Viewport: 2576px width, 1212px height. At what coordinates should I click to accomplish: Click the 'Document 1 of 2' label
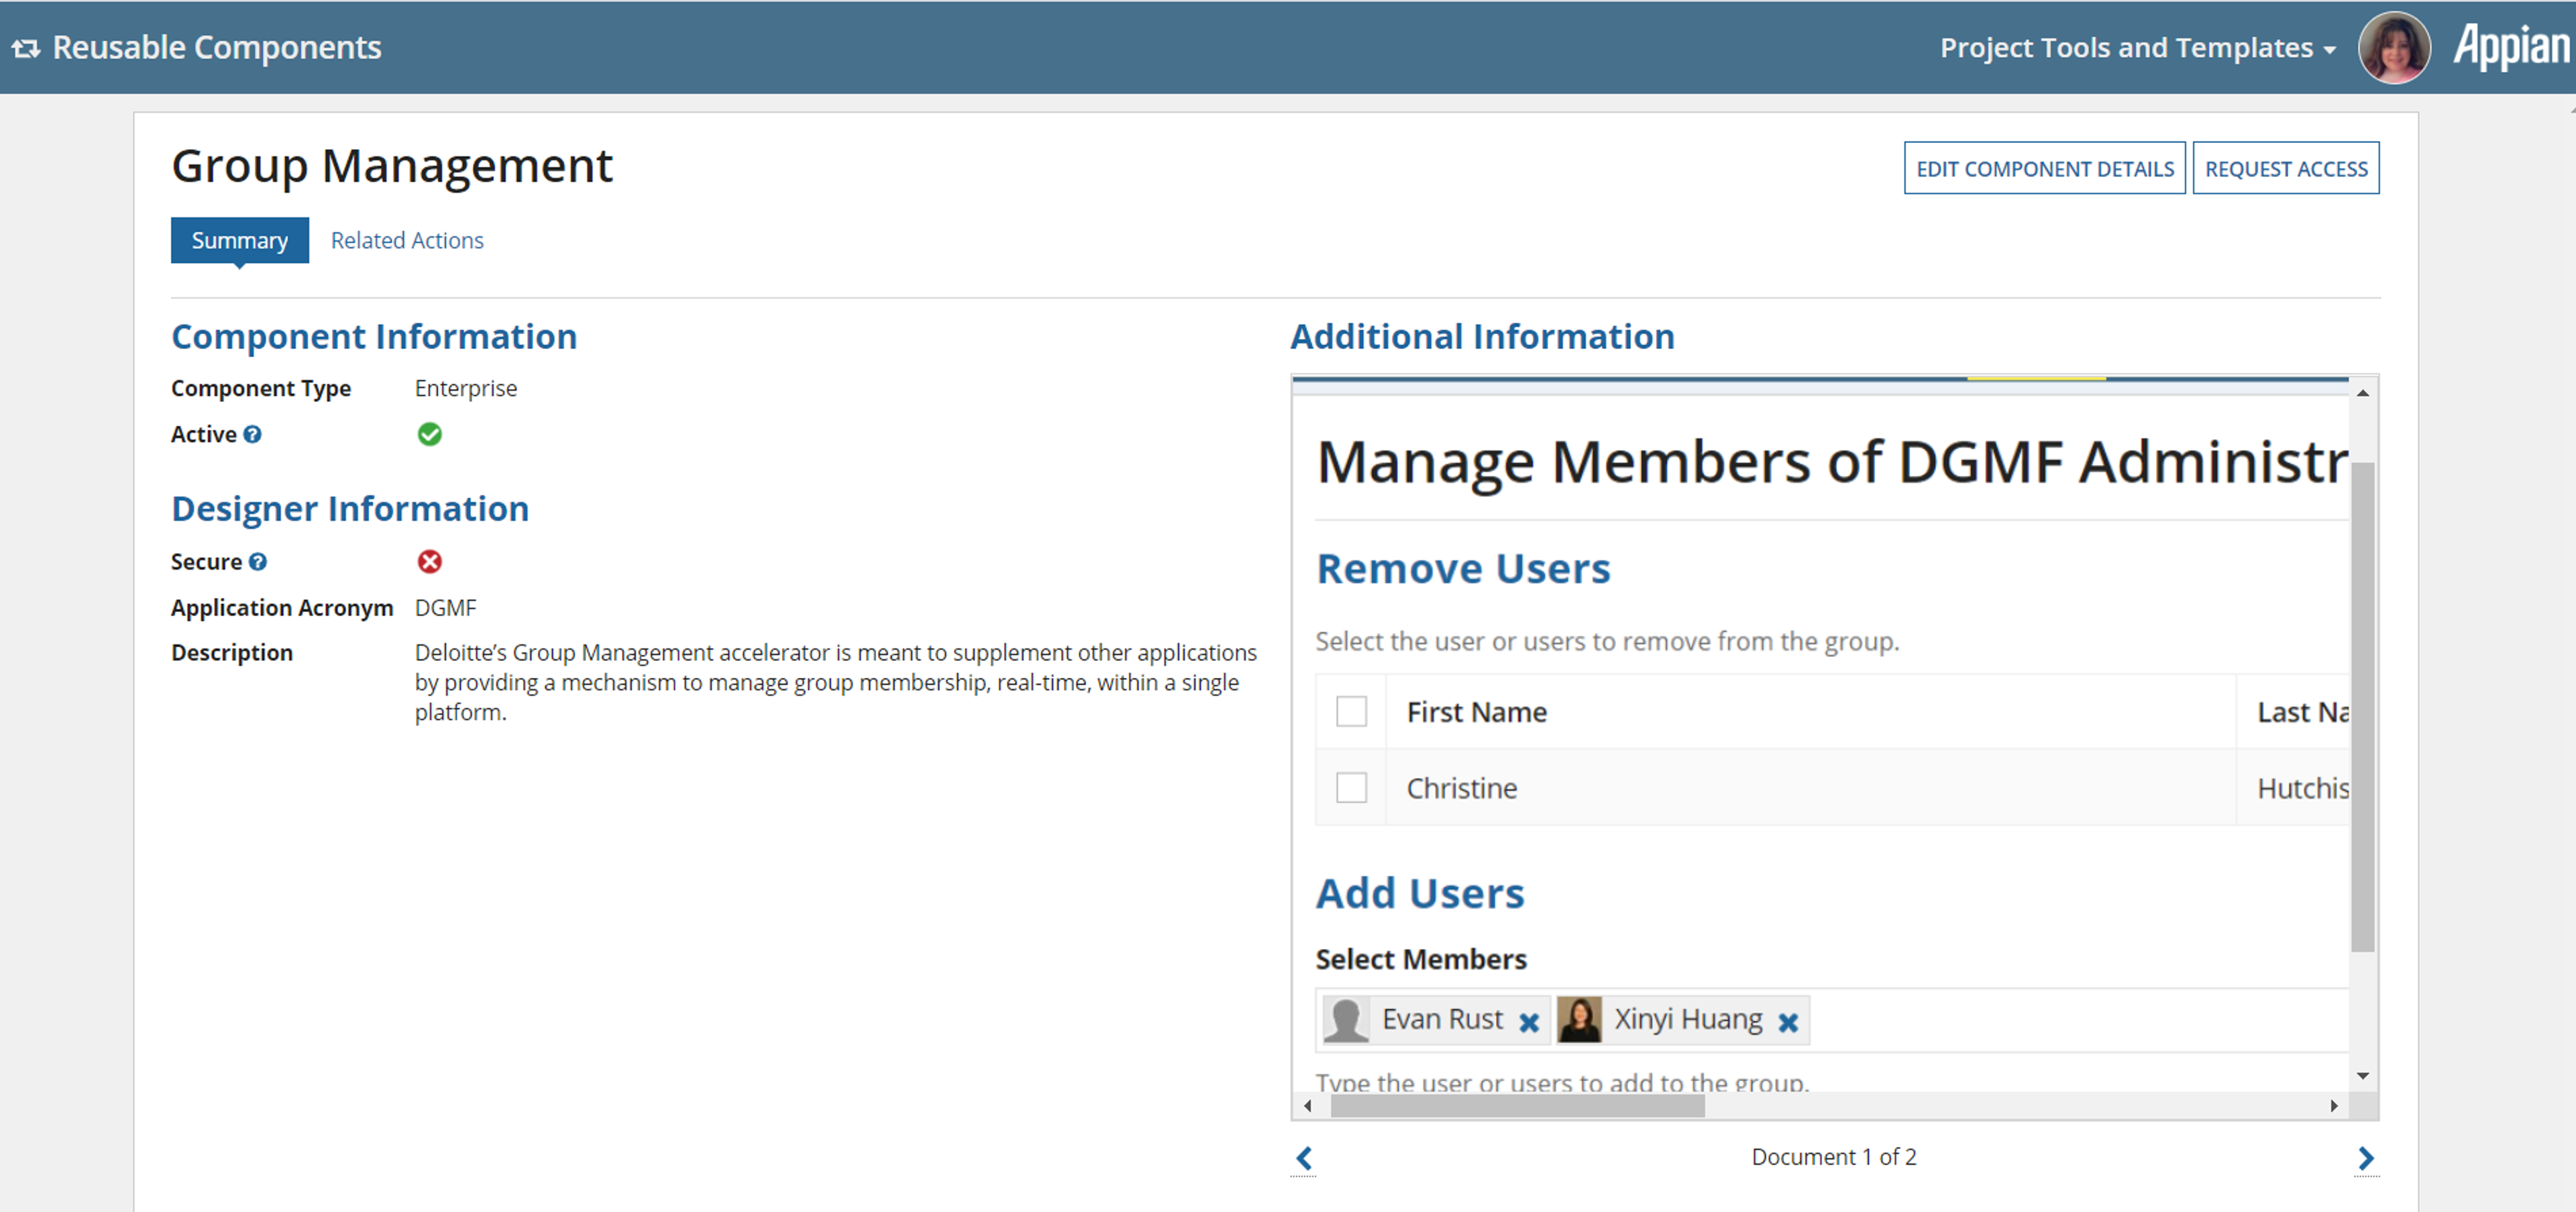click(1834, 1157)
